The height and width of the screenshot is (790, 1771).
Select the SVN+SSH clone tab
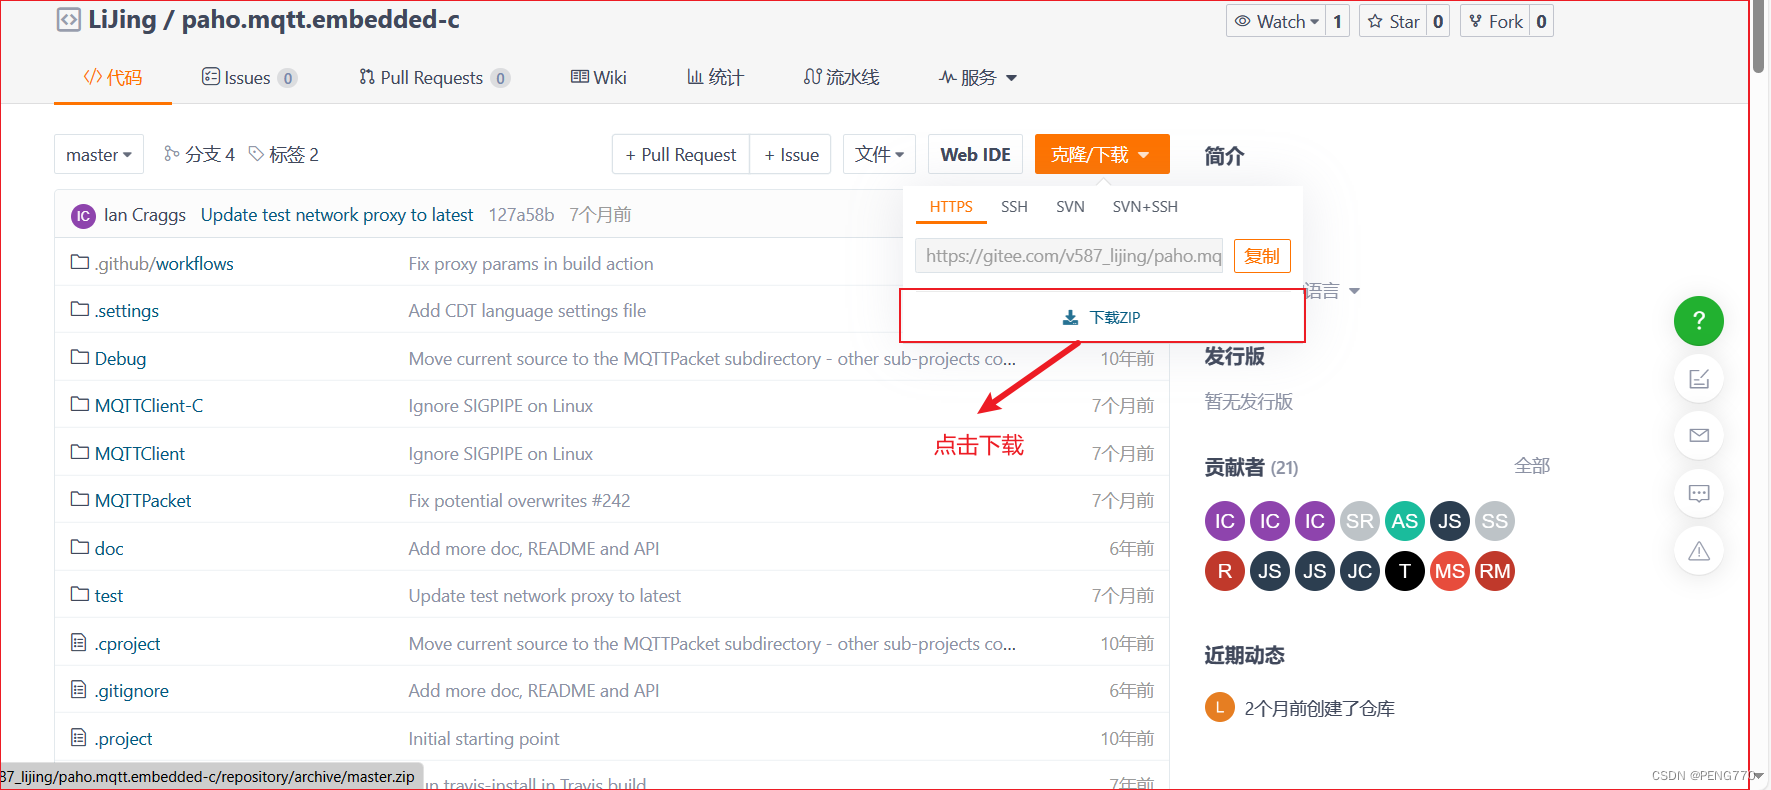1145,206
